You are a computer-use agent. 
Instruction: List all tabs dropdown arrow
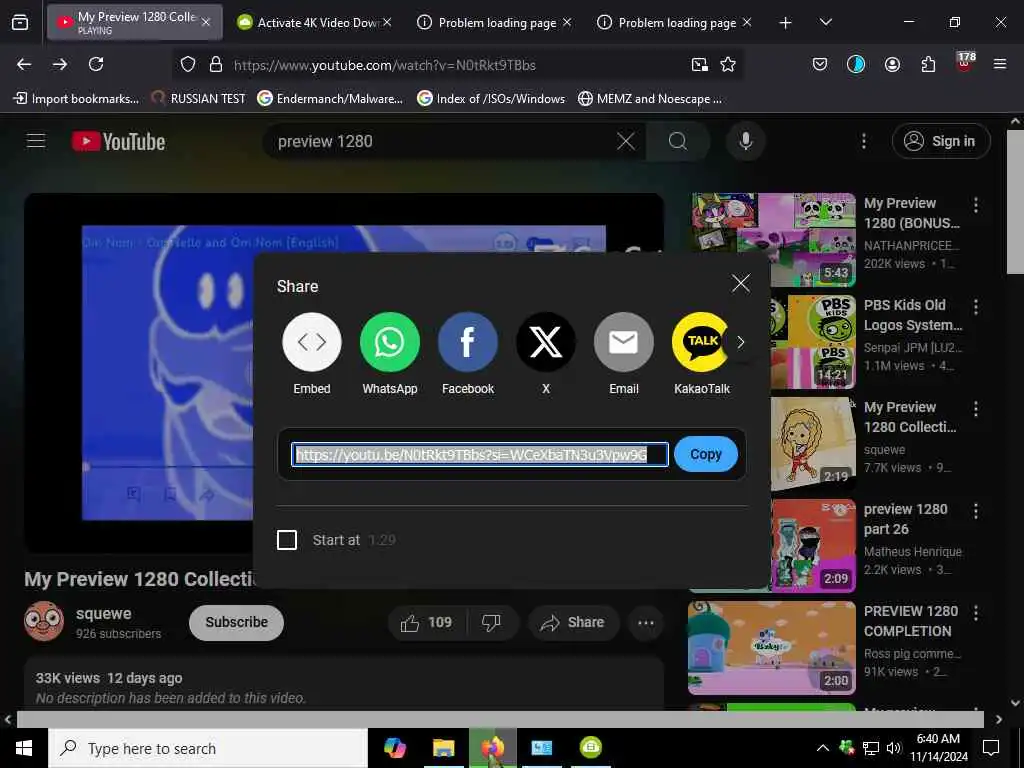click(x=825, y=22)
